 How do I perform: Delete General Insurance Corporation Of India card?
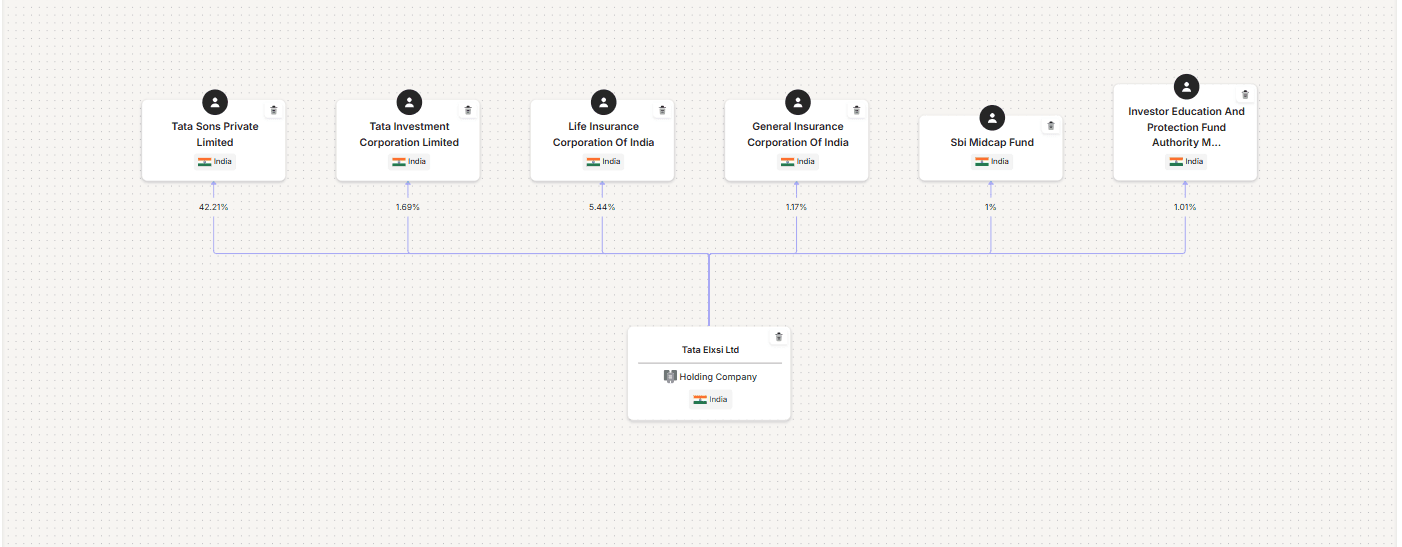[x=856, y=110]
